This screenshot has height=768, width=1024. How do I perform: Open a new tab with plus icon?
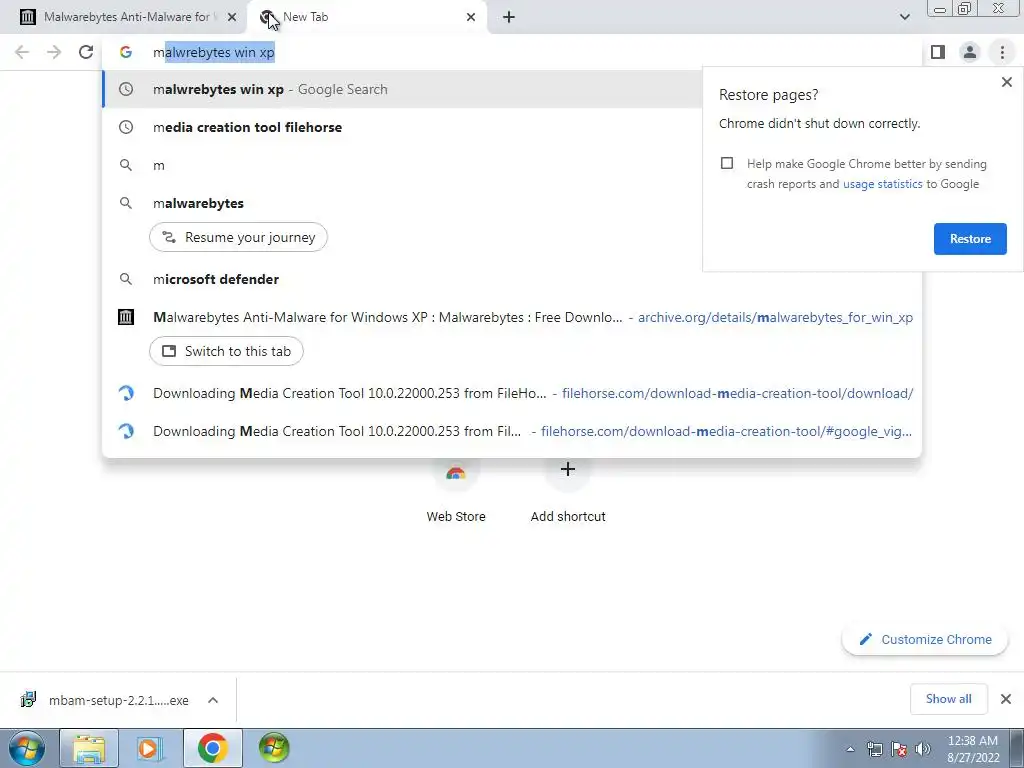pos(509,17)
